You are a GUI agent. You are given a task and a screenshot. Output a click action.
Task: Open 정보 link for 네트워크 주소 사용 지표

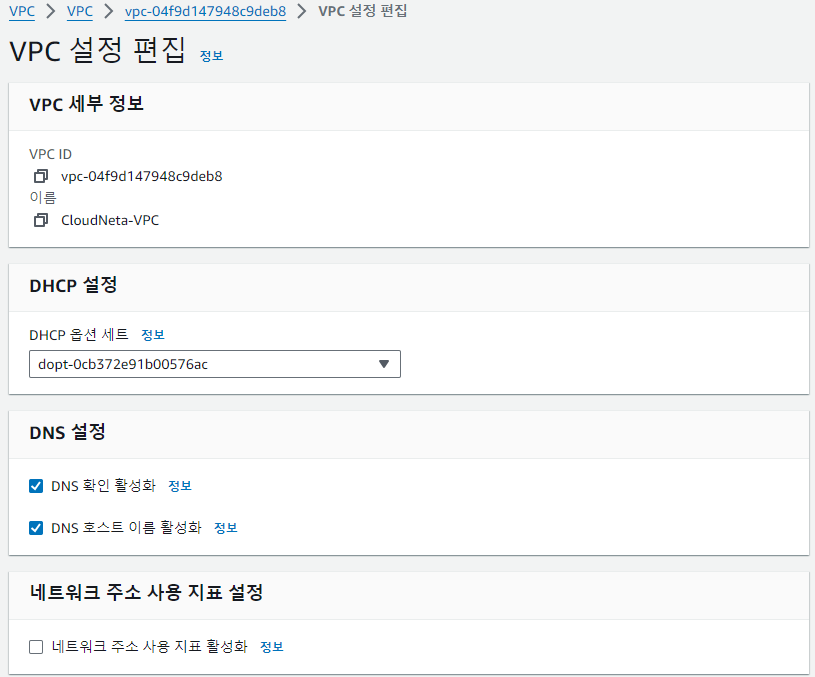(x=271, y=647)
